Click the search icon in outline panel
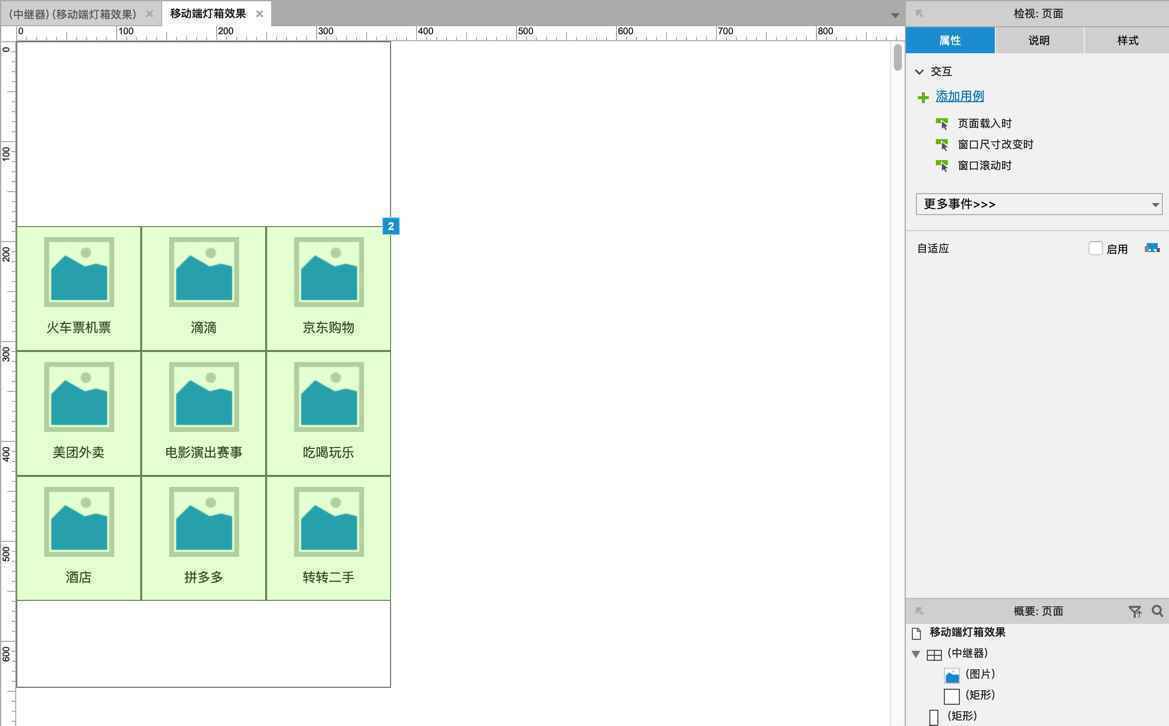The height and width of the screenshot is (726, 1169). click(1157, 610)
